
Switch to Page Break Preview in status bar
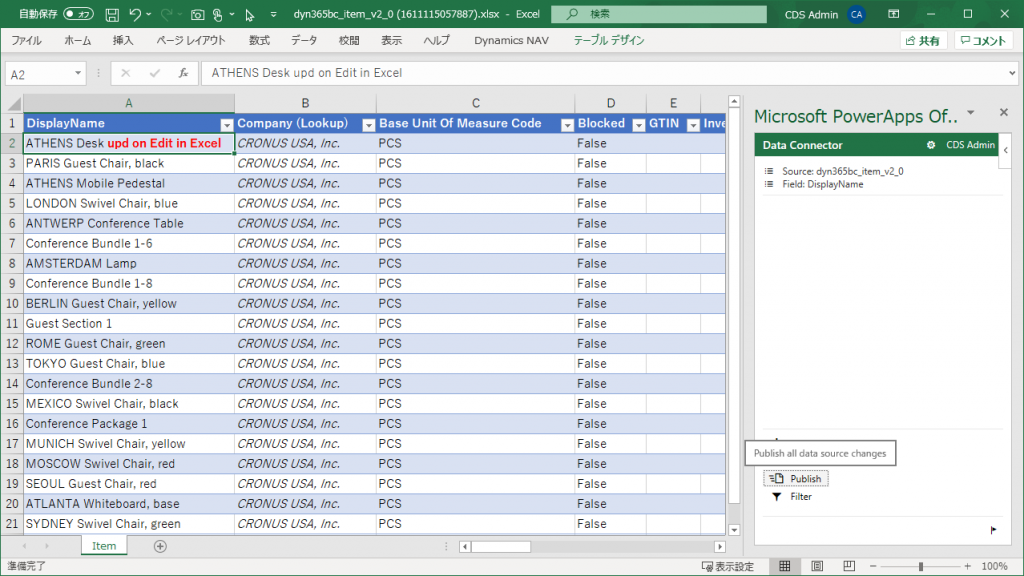[x=849, y=566]
